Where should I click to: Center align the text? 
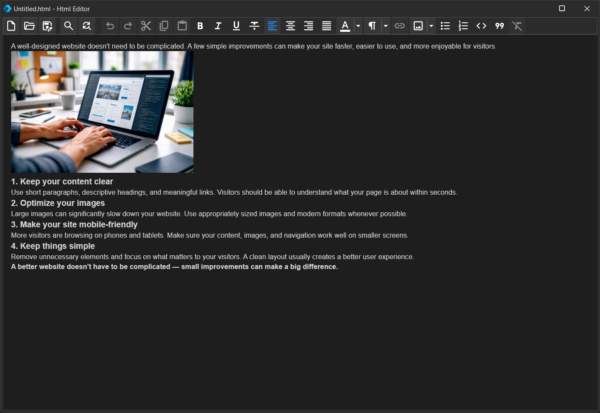[x=290, y=26]
